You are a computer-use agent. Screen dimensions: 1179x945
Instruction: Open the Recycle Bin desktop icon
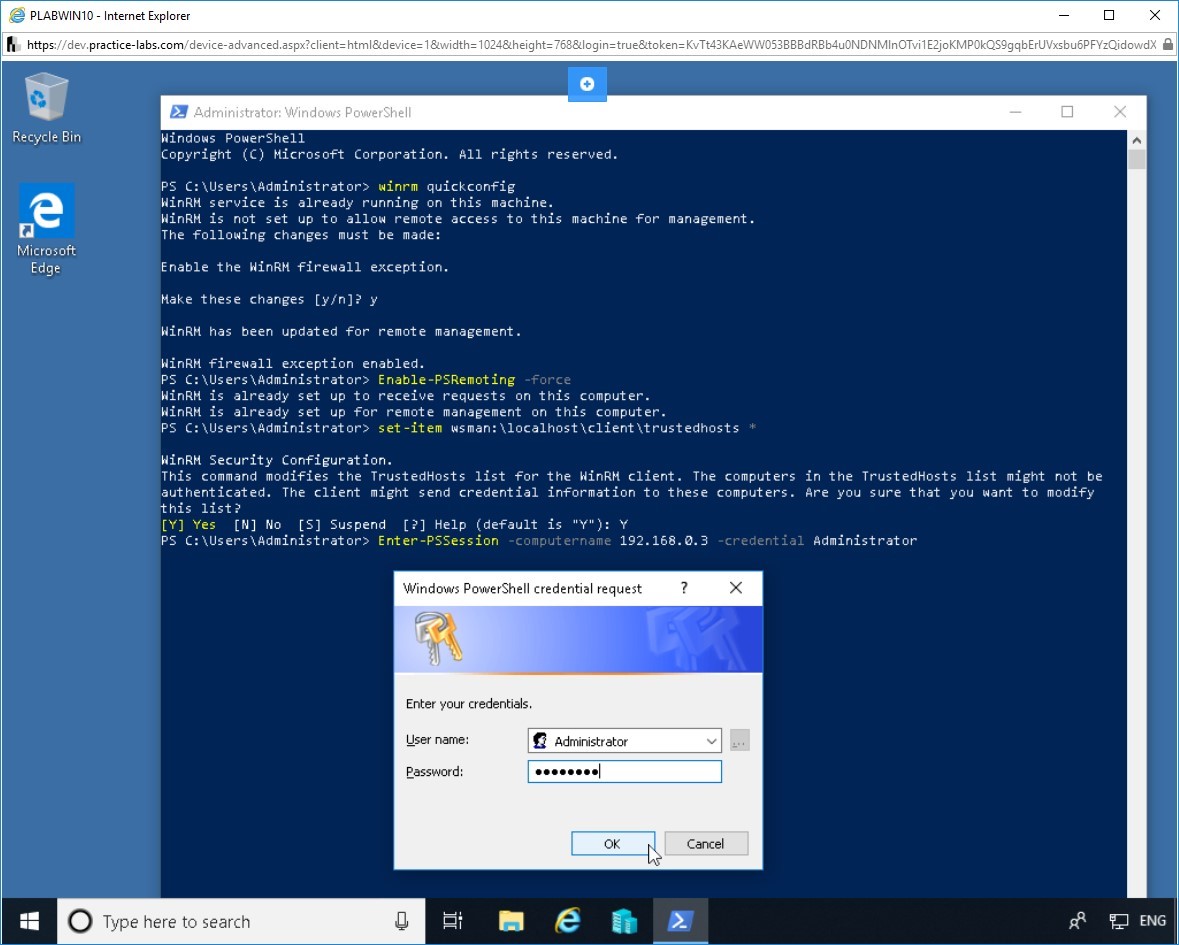[46, 108]
